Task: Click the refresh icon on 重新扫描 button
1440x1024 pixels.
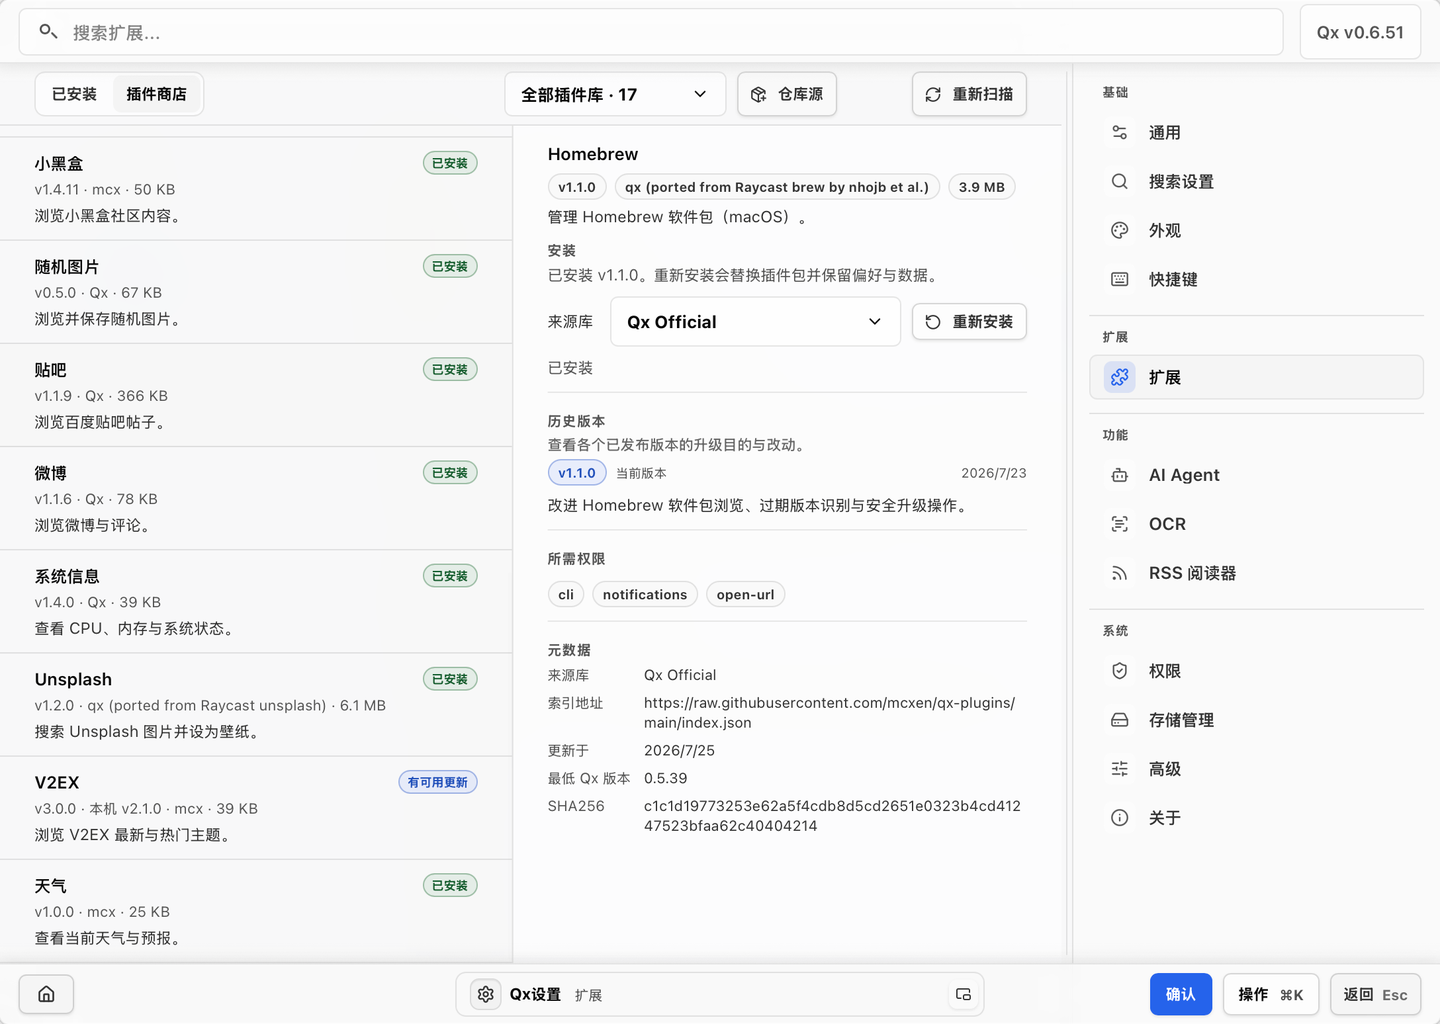Action: coord(933,95)
